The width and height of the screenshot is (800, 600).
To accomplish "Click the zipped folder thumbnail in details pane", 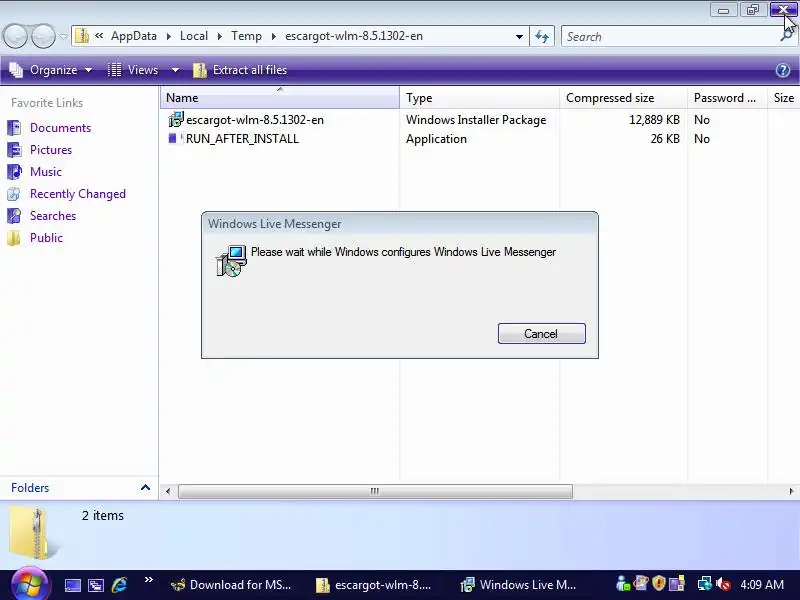I will click(x=32, y=533).
